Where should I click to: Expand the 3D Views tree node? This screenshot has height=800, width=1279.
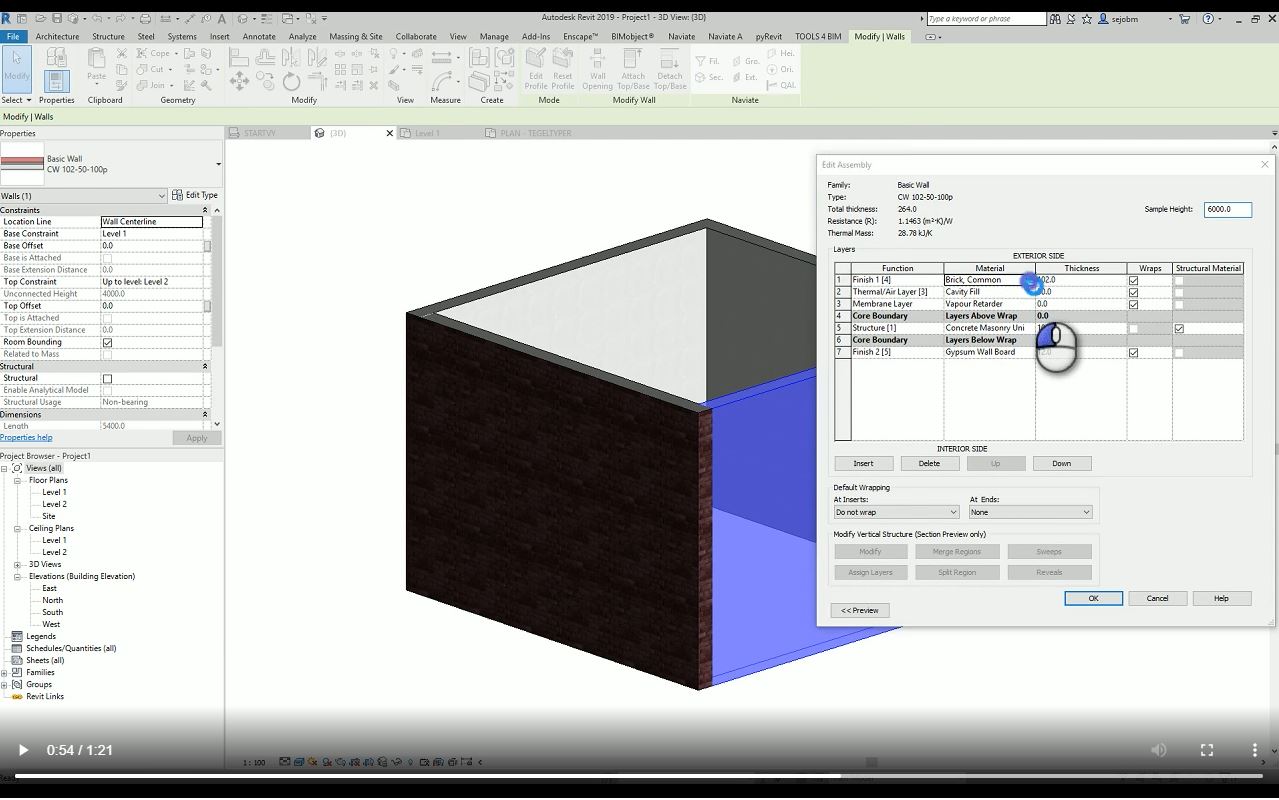click(x=17, y=564)
